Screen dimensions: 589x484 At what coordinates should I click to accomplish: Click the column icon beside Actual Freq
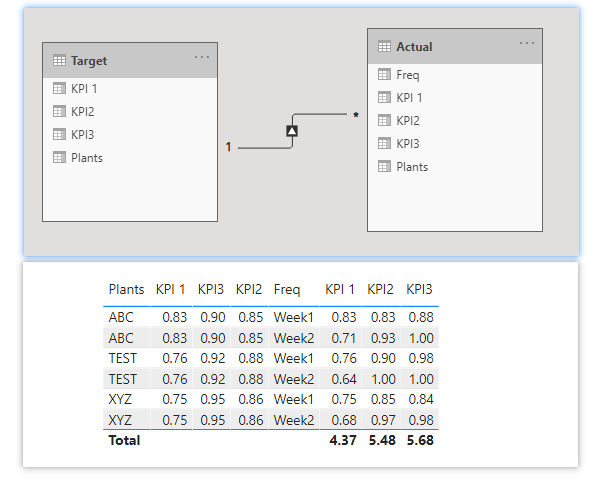click(384, 75)
